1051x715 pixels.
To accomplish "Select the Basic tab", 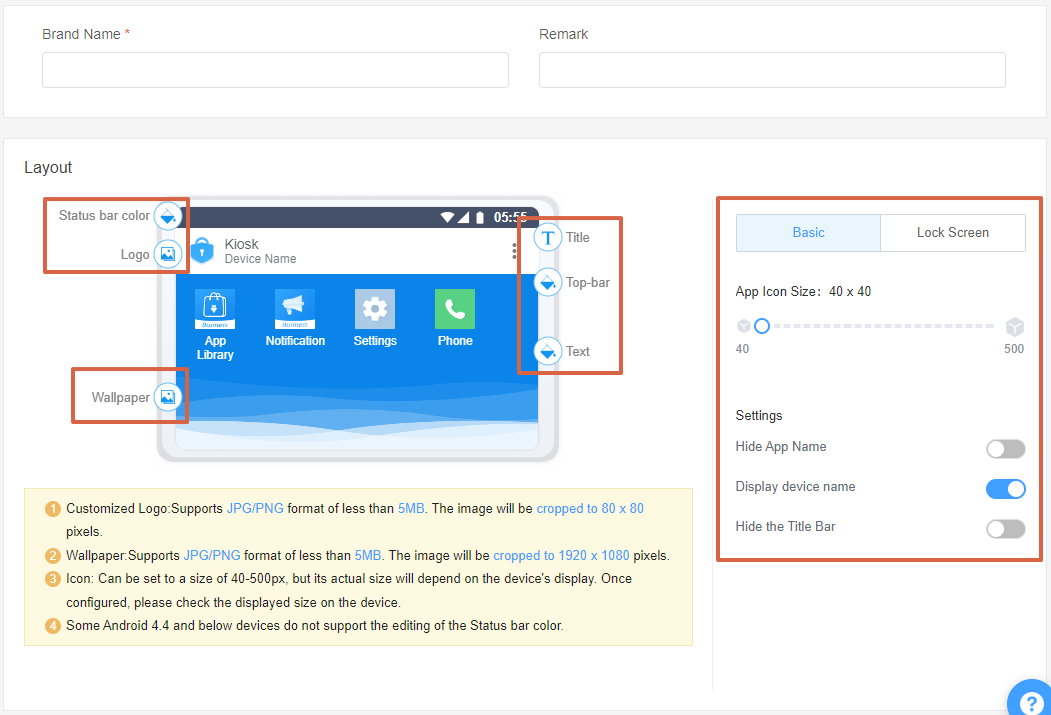I will click(x=808, y=233).
